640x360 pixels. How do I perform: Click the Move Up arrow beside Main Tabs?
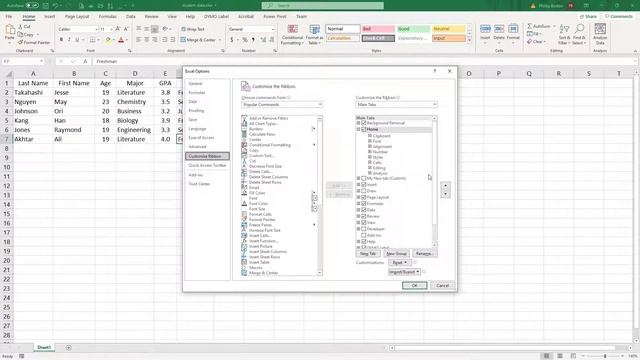tap(445, 186)
